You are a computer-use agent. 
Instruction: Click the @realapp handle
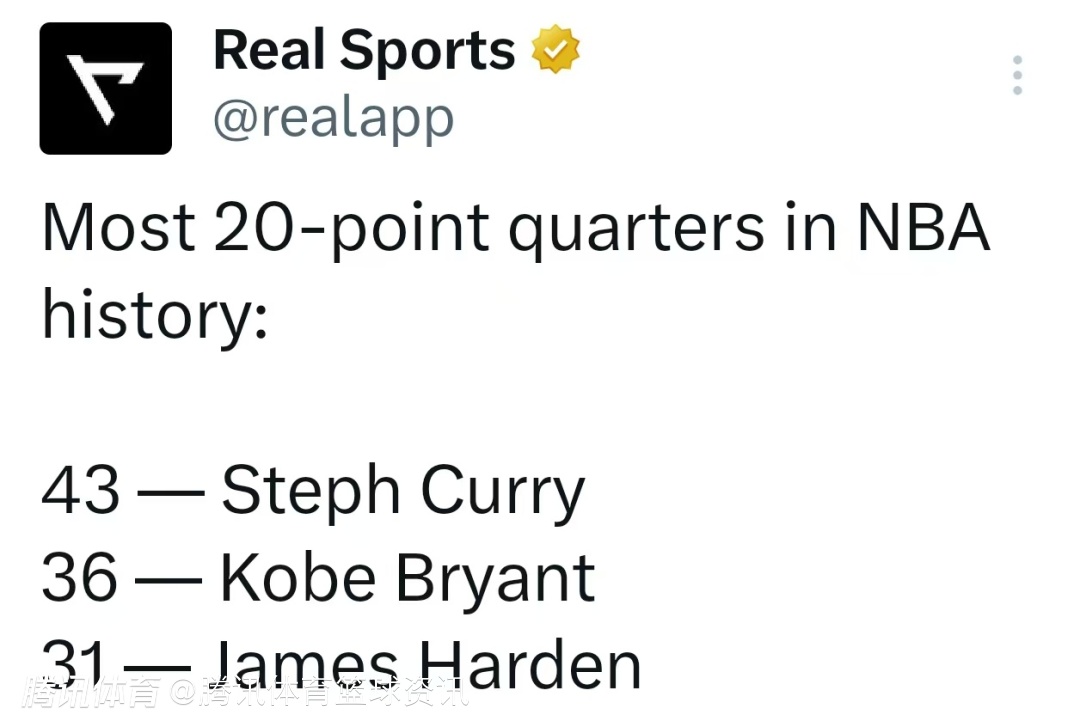(x=334, y=118)
